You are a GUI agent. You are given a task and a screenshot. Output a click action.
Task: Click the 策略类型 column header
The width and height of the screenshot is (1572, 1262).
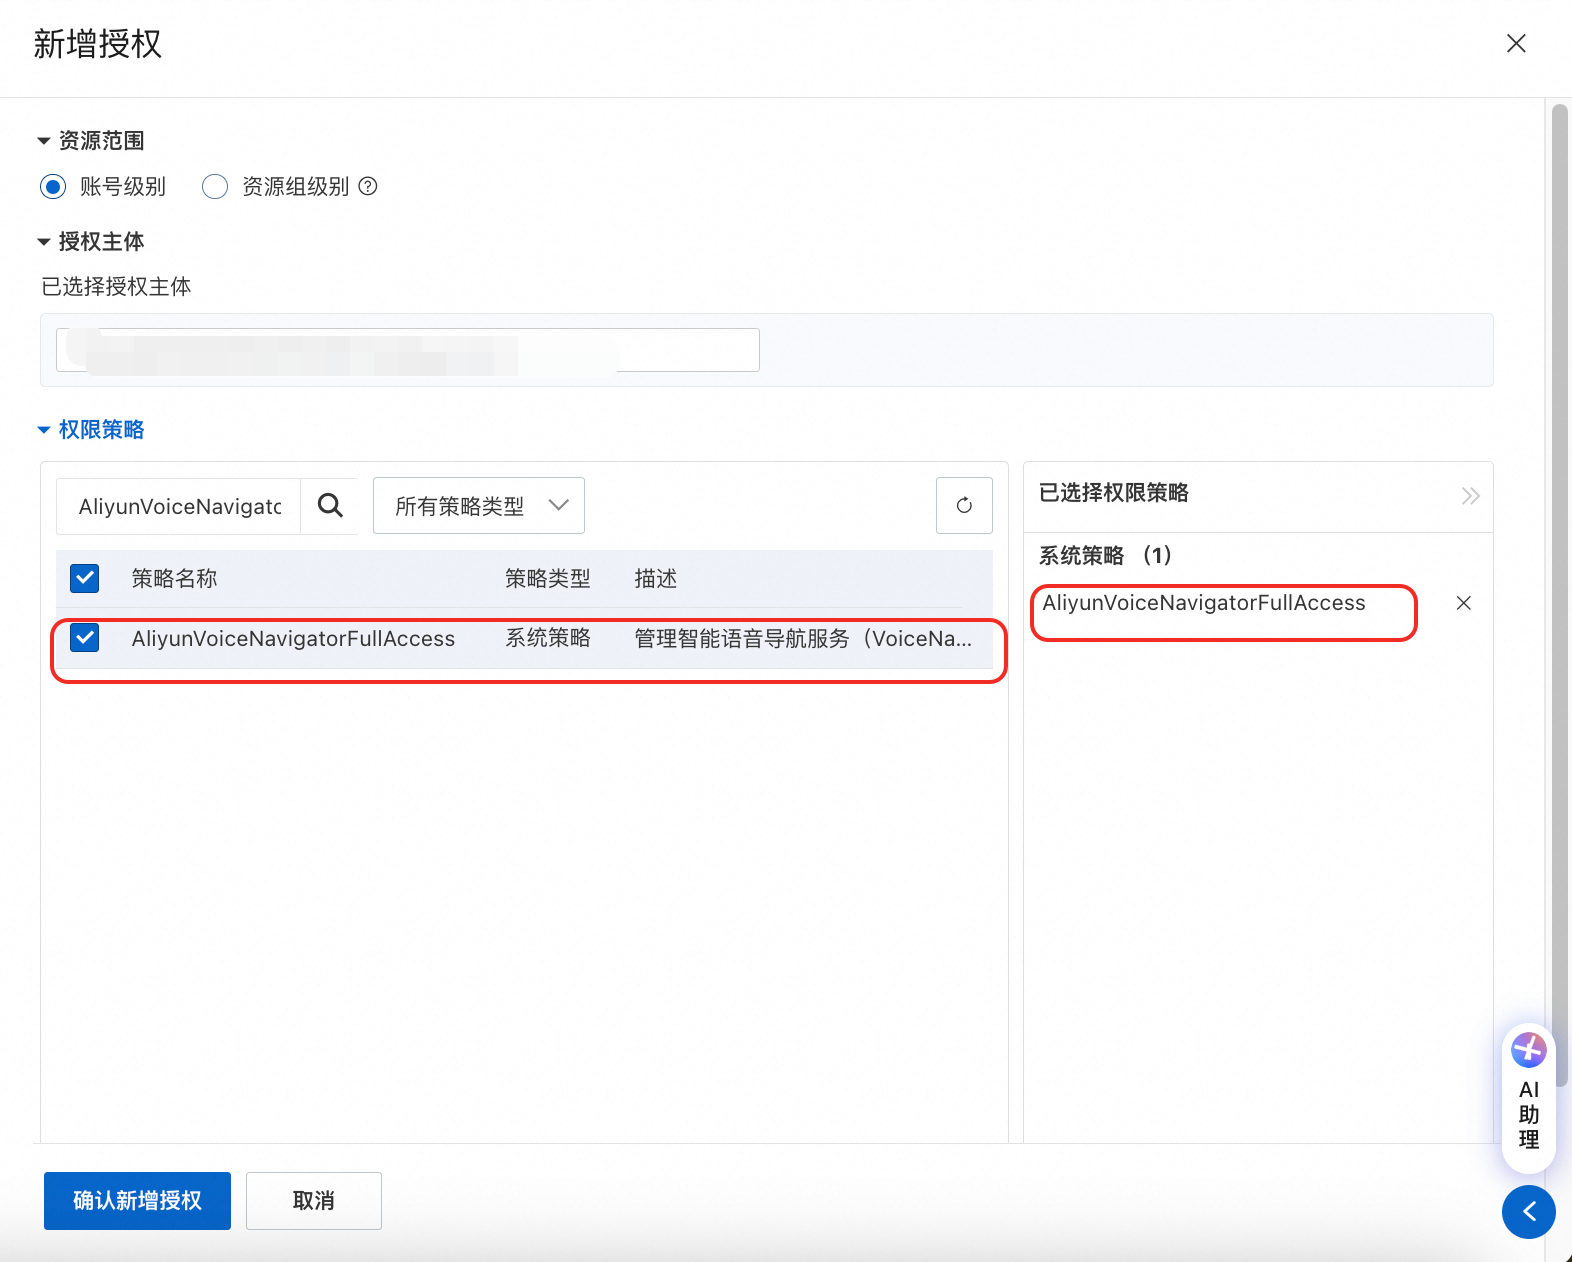548,578
